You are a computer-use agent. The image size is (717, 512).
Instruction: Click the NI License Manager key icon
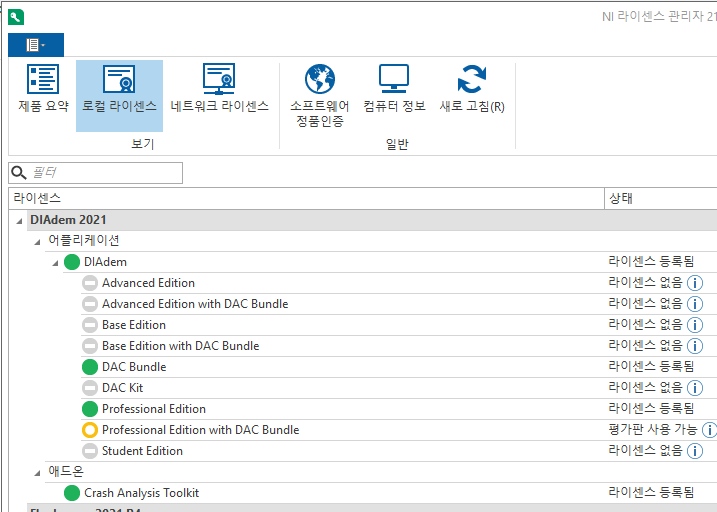(16, 17)
